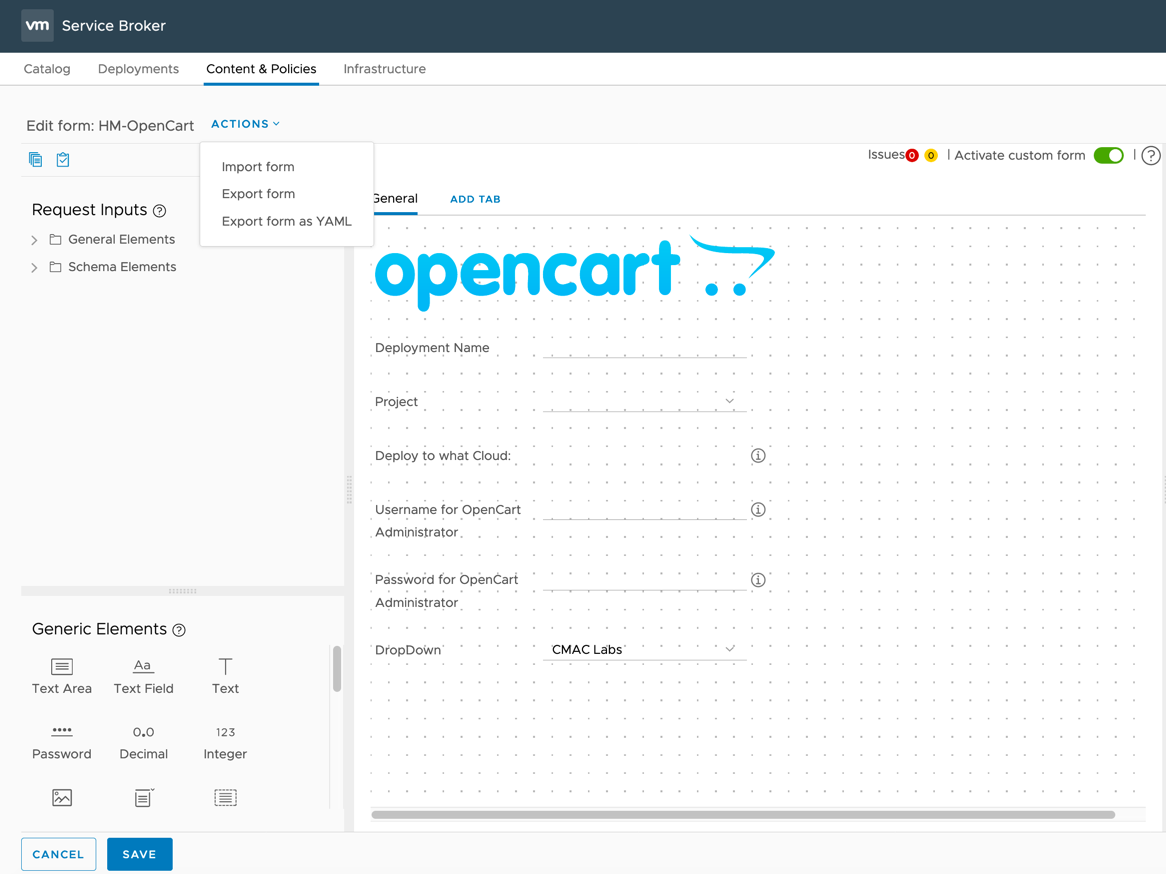Choose Export form as YAML
This screenshot has width=1166, height=874.
[286, 222]
